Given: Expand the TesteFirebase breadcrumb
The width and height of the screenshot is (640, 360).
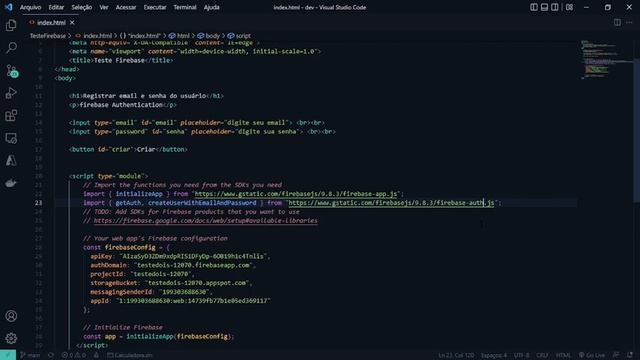Looking at the screenshot, I should [47, 36].
